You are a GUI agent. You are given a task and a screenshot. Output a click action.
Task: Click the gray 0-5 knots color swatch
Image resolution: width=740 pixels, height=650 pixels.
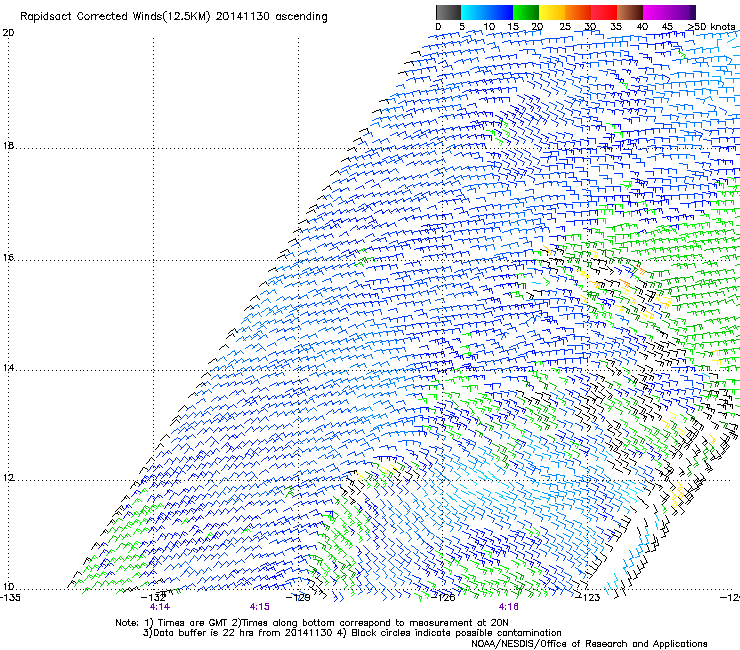448,12
